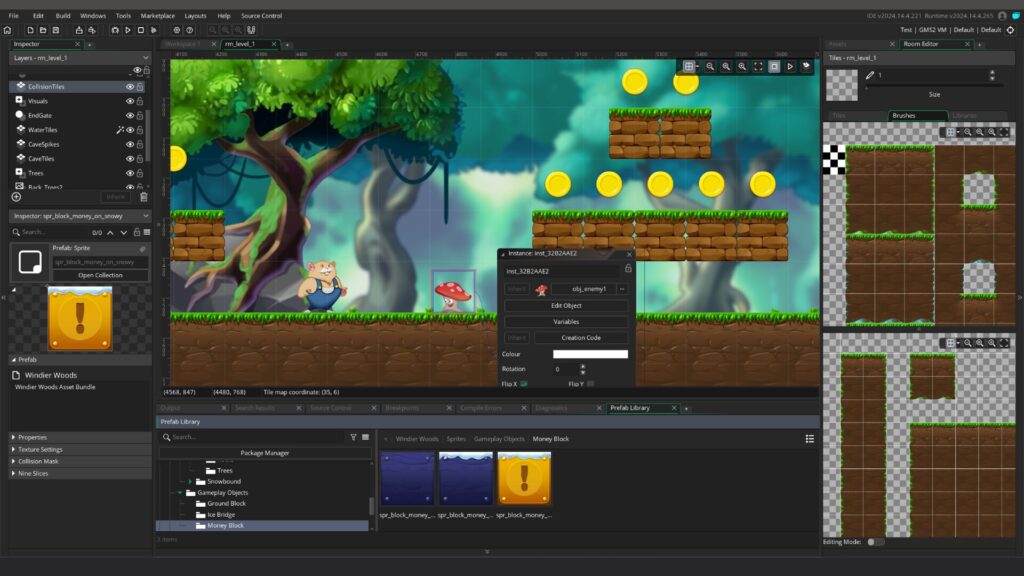Open the Package Manager button
Viewport: 1024px width, 576px height.
264,453
